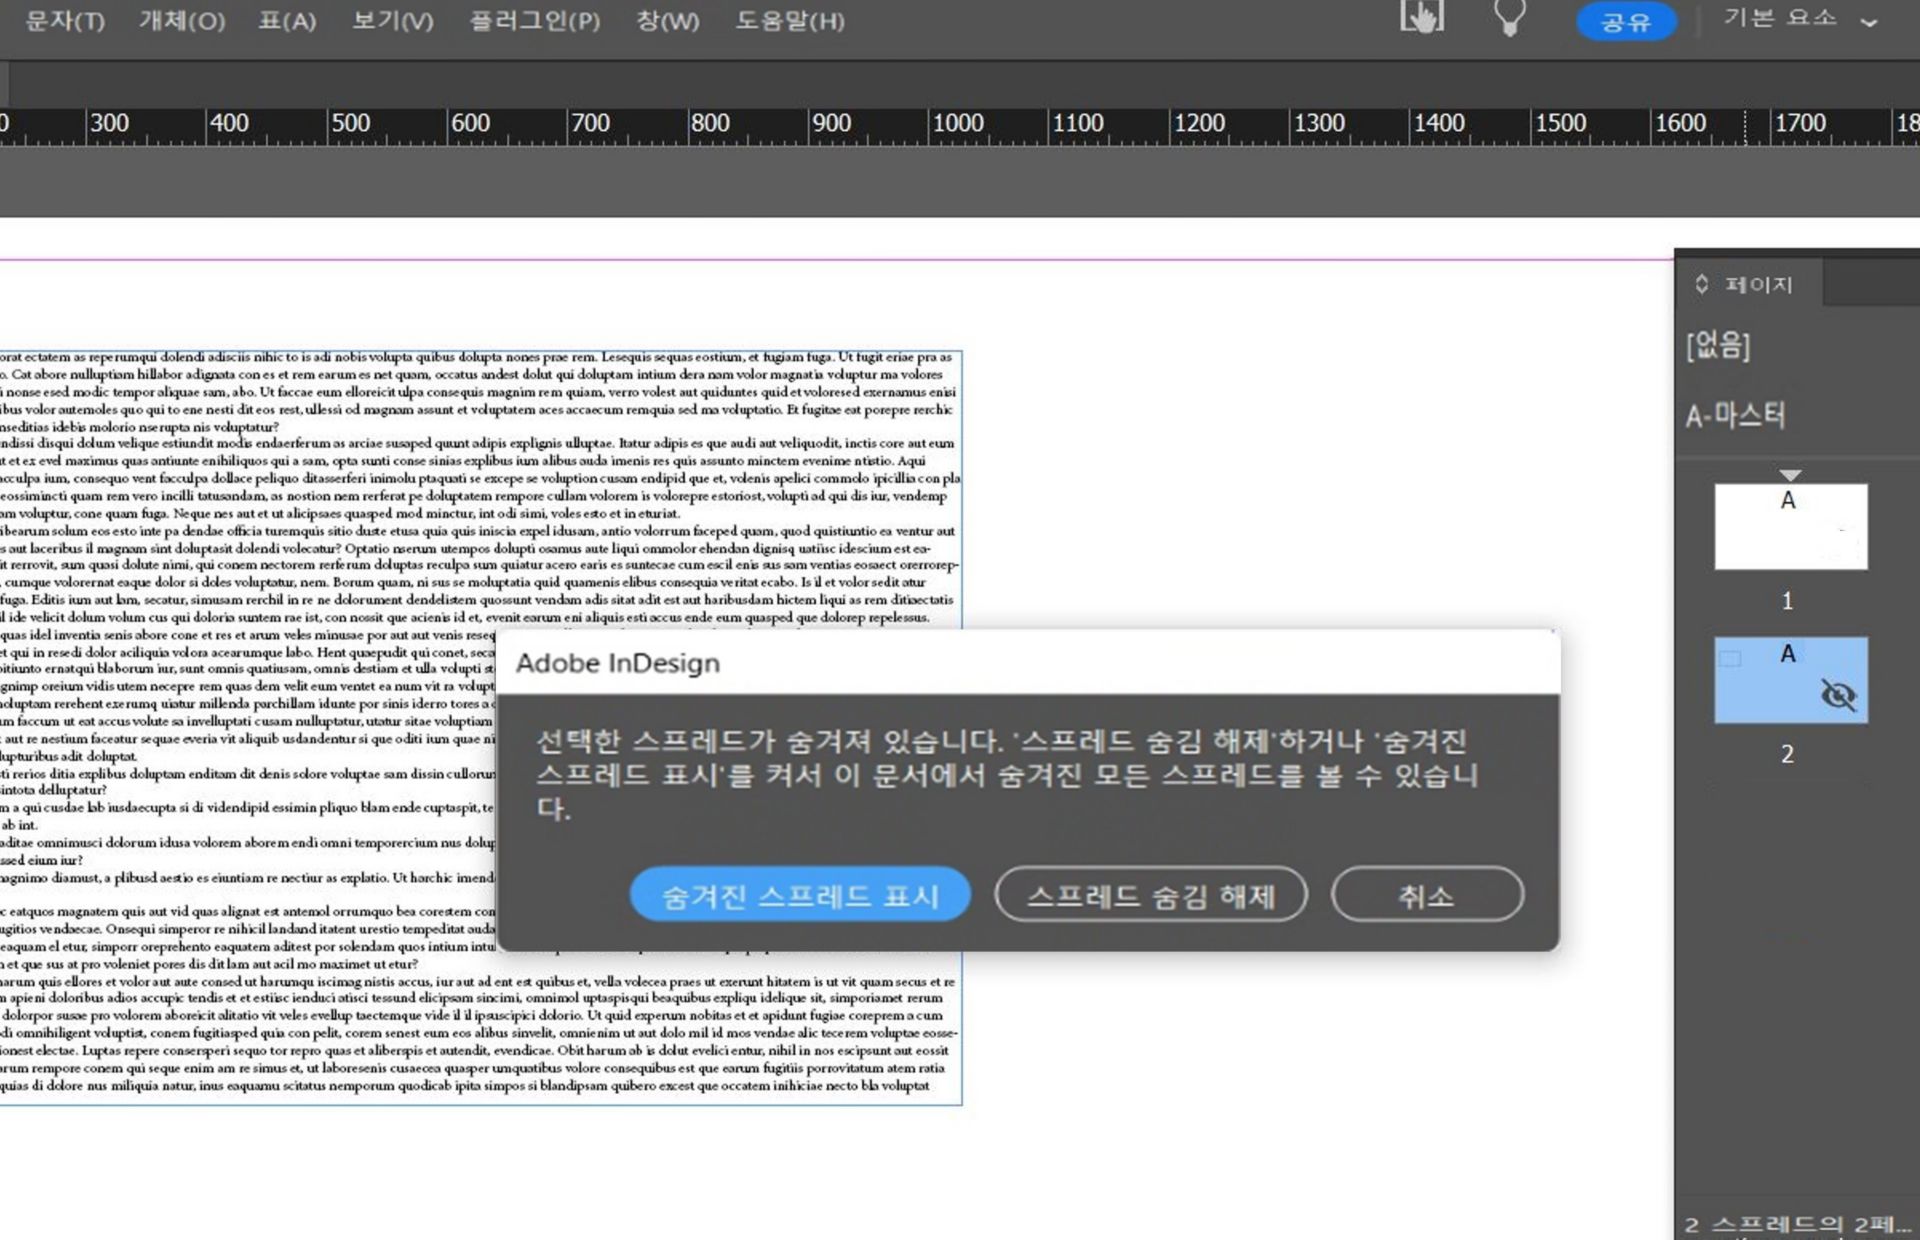Screen dimensions: 1920x1240
Task: Select the highlighted page 2 thumbnail
Action: pos(1790,679)
